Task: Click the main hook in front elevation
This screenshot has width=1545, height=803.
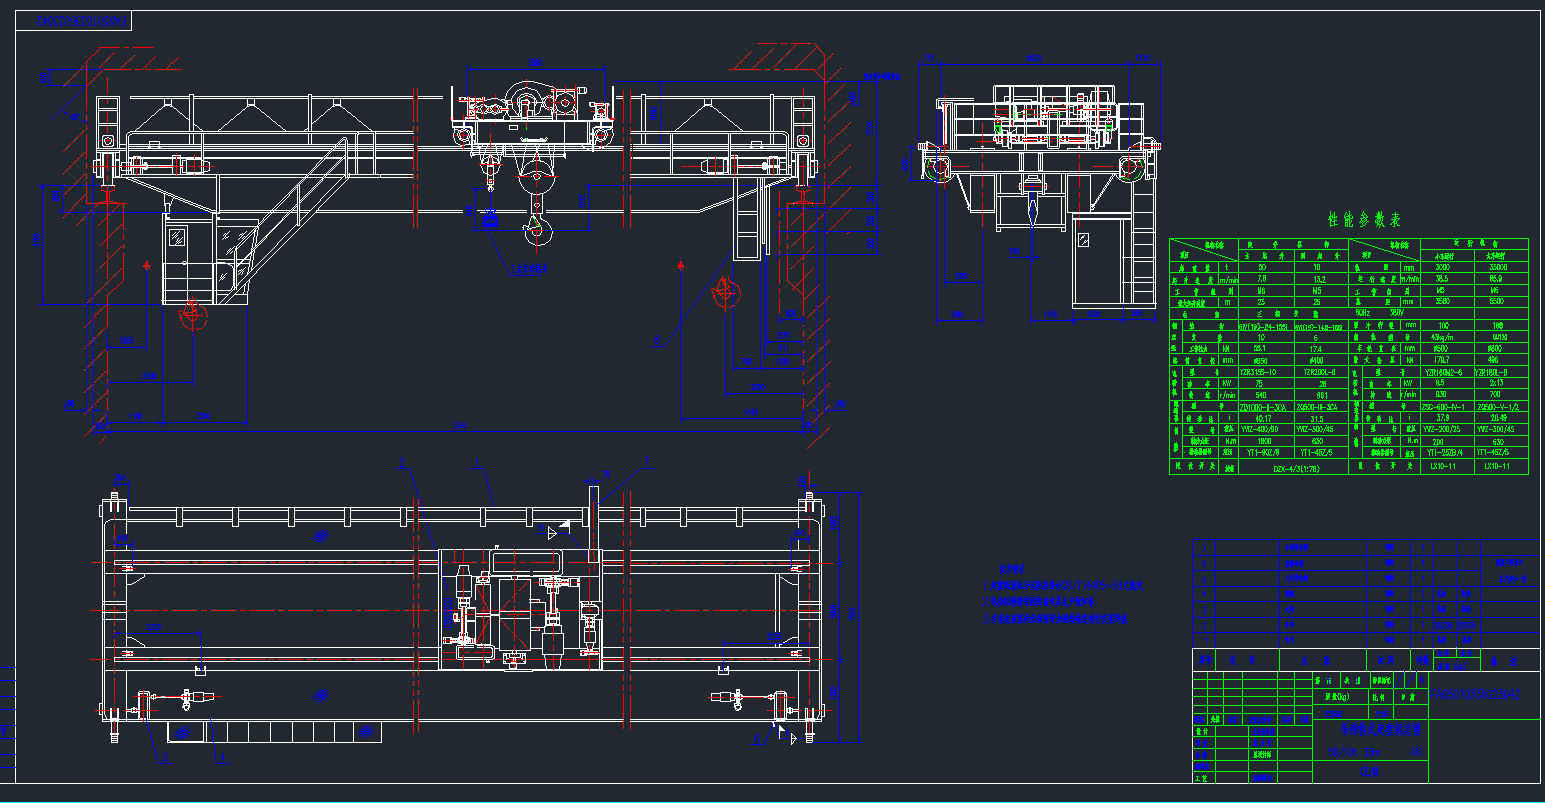Action: (x=537, y=233)
